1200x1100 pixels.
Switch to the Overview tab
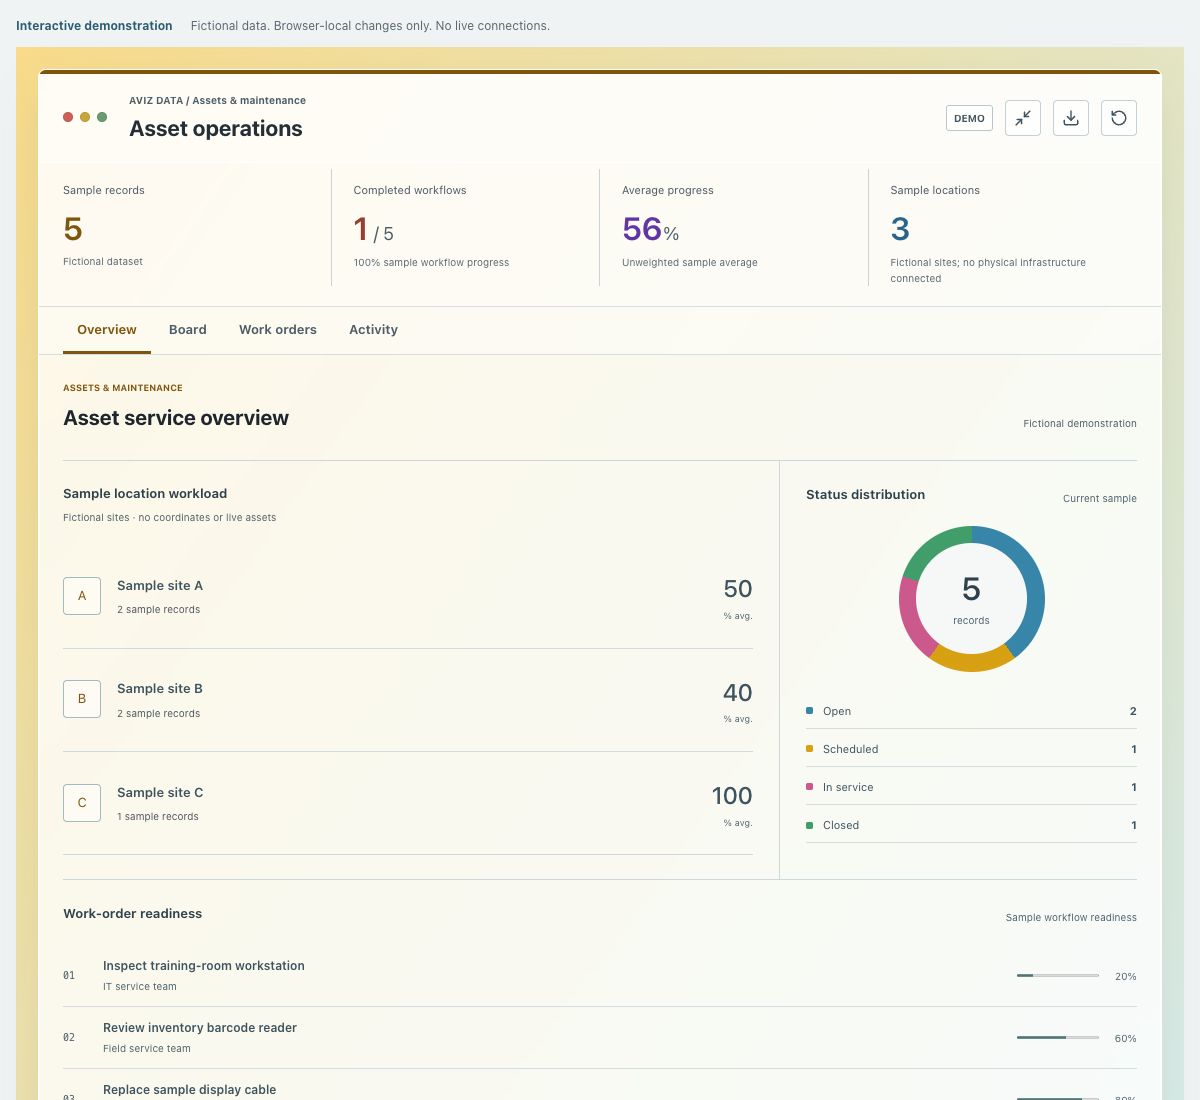(107, 330)
